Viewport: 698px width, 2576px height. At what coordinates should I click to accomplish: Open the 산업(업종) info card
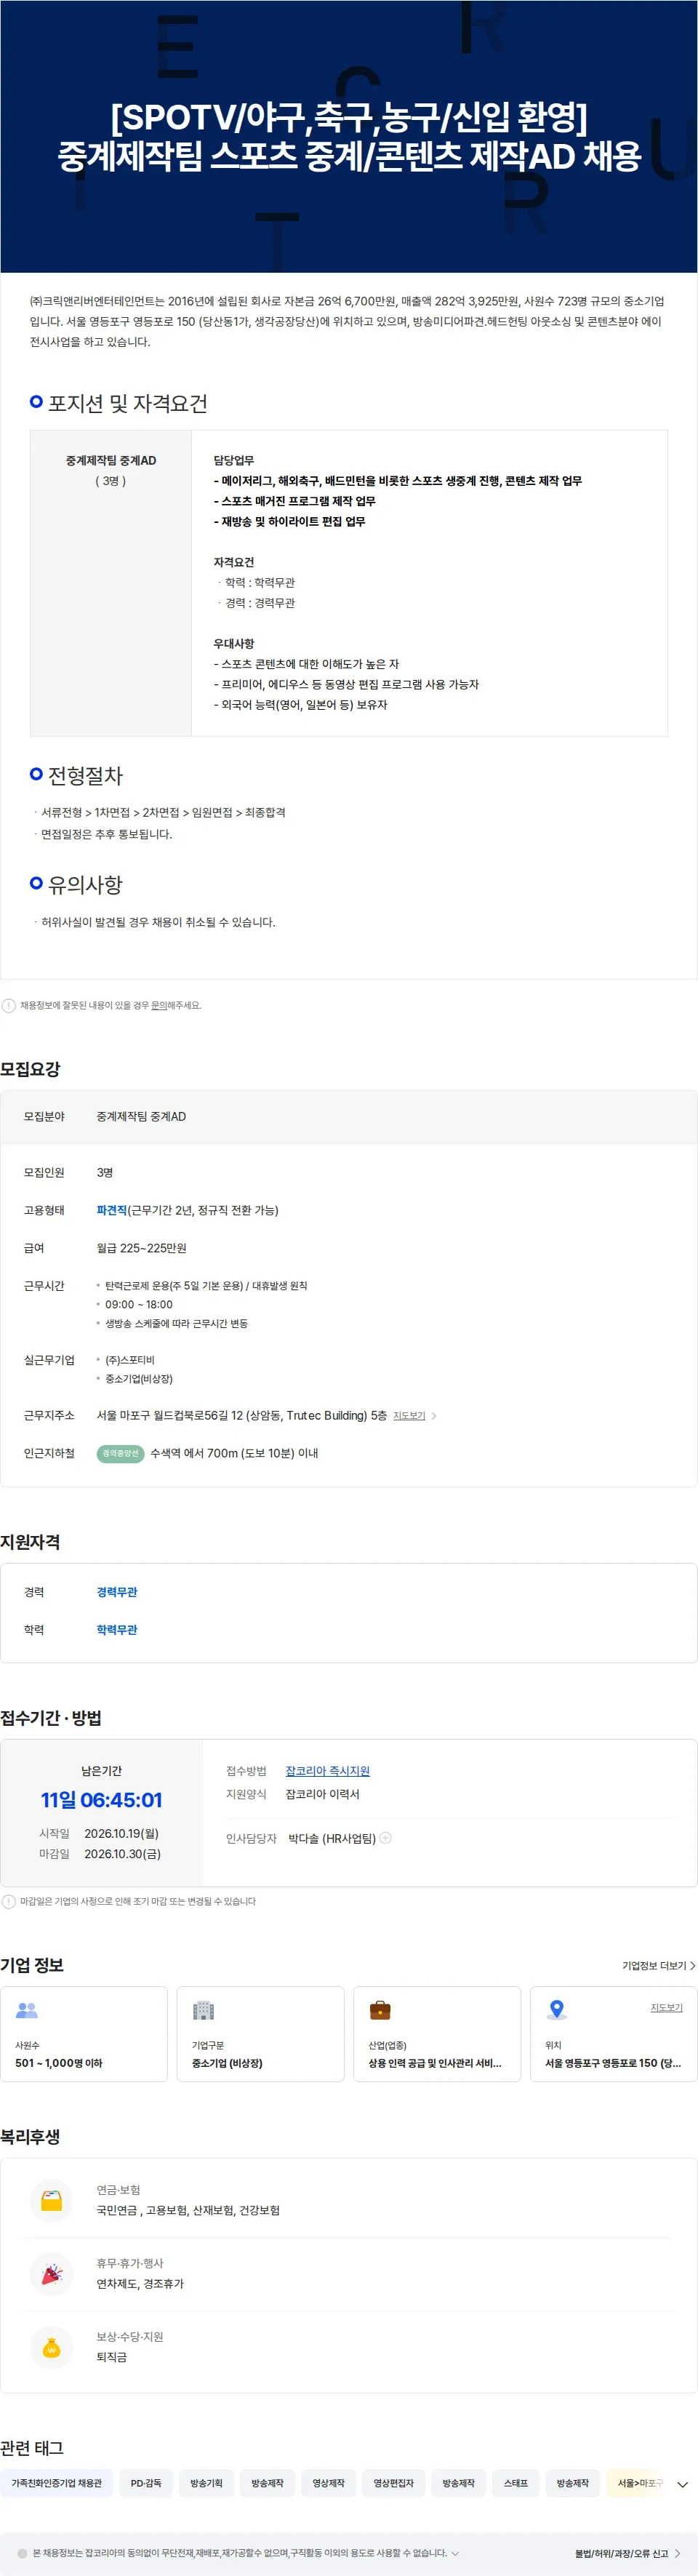(x=437, y=2034)
